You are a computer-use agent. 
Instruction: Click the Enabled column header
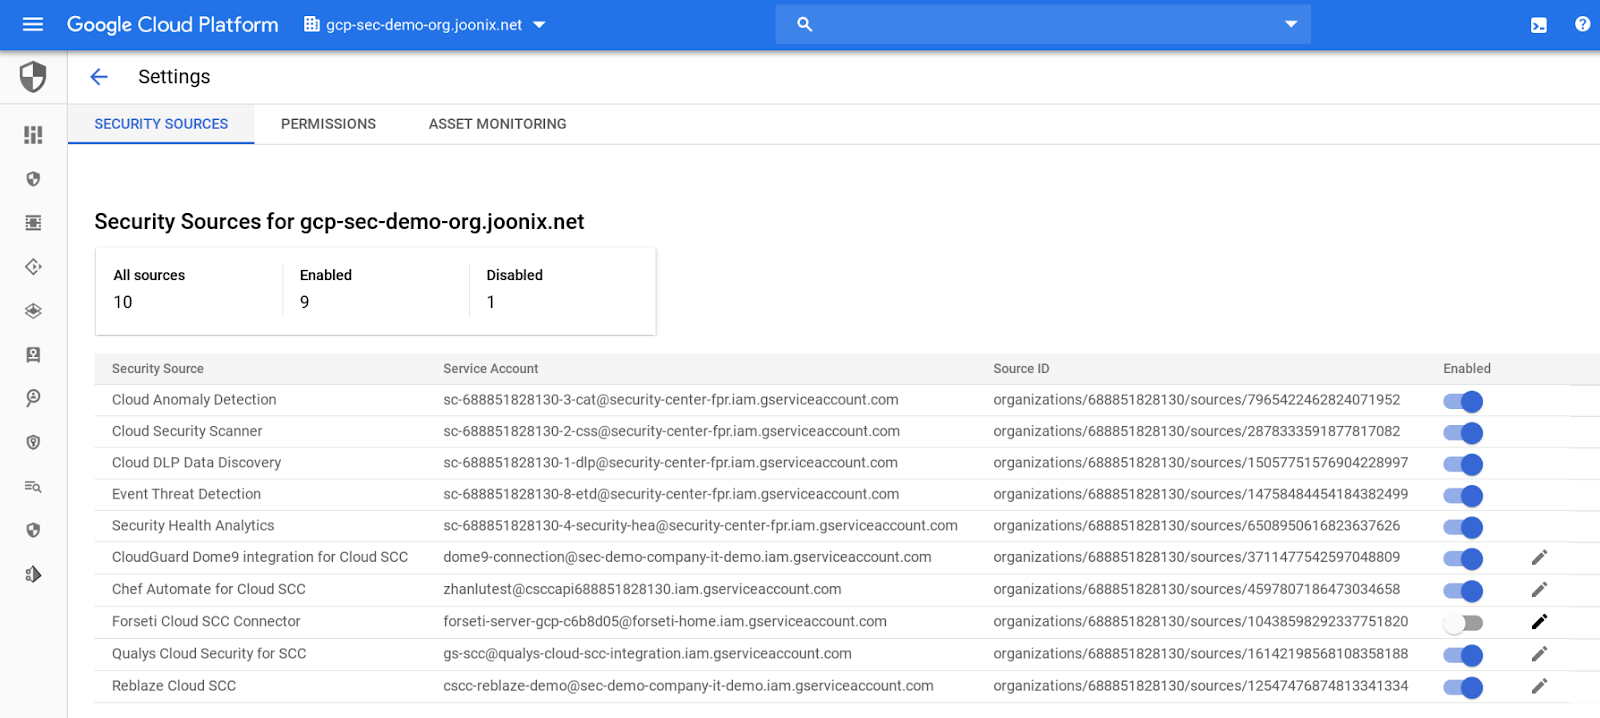[x=1467, y=369]
